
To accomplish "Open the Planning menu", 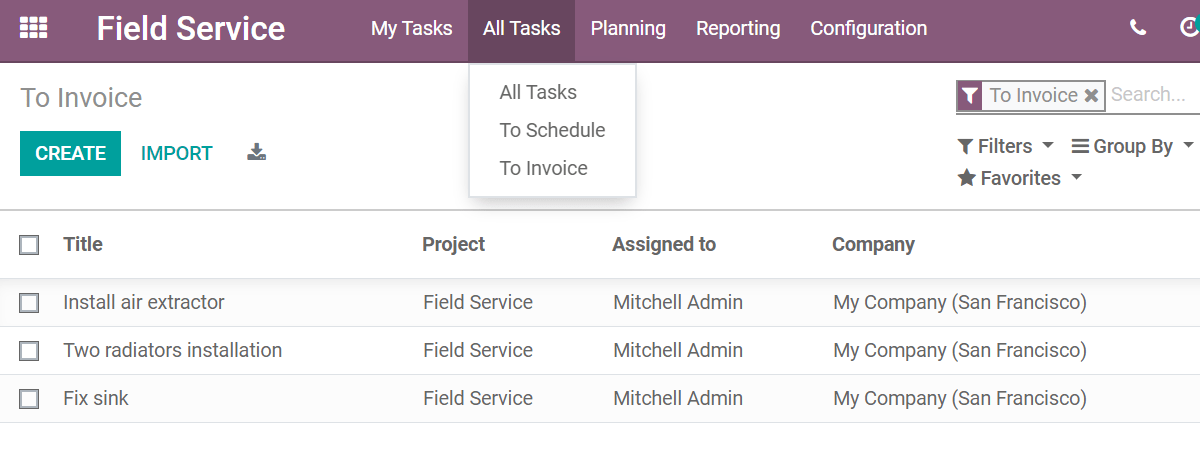I will click(x=628, y=29).
